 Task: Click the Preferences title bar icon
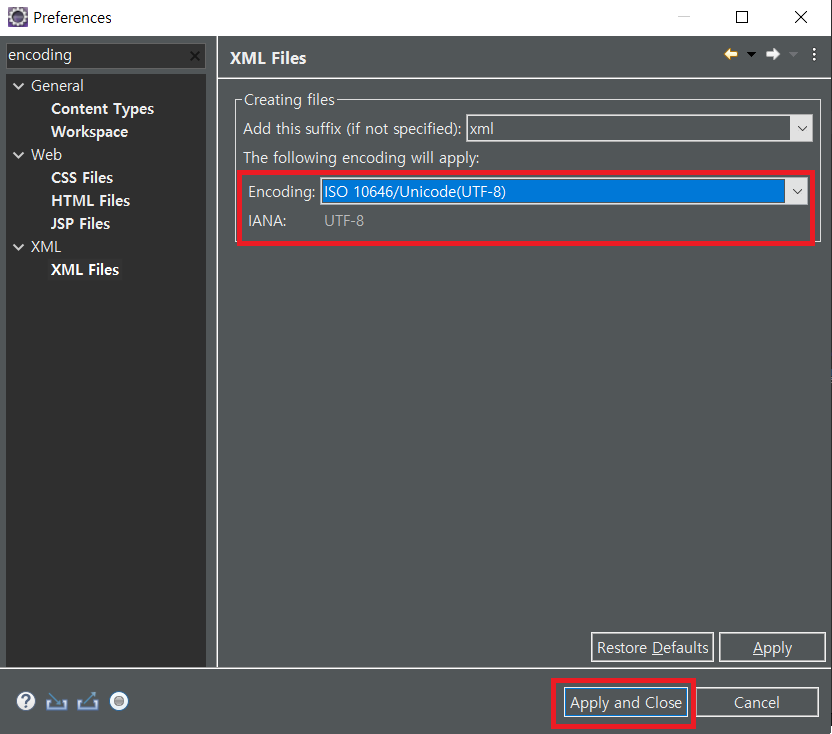point(18,17)
